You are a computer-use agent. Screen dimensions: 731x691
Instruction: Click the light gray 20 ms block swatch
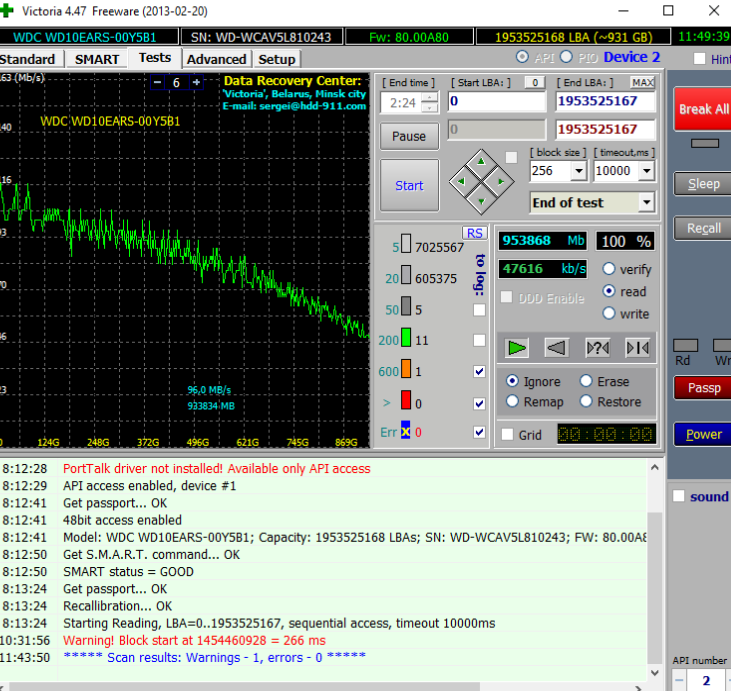(406, 275)
